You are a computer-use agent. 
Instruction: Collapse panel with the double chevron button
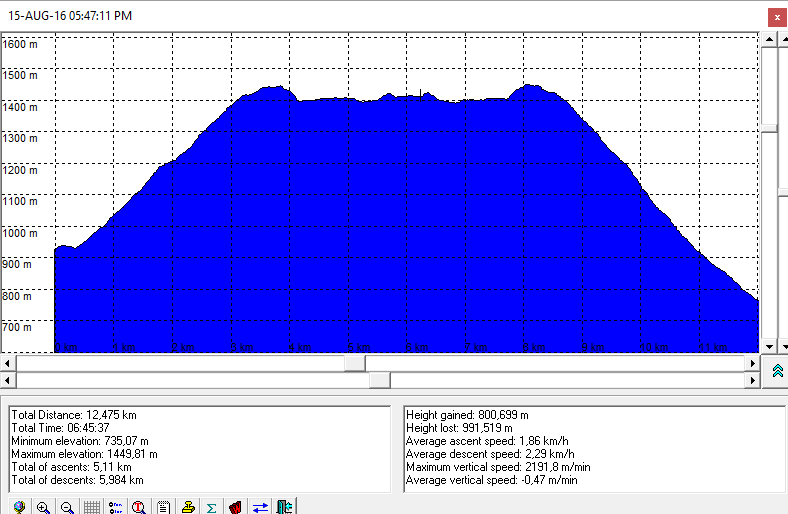(x=777, y=371)
